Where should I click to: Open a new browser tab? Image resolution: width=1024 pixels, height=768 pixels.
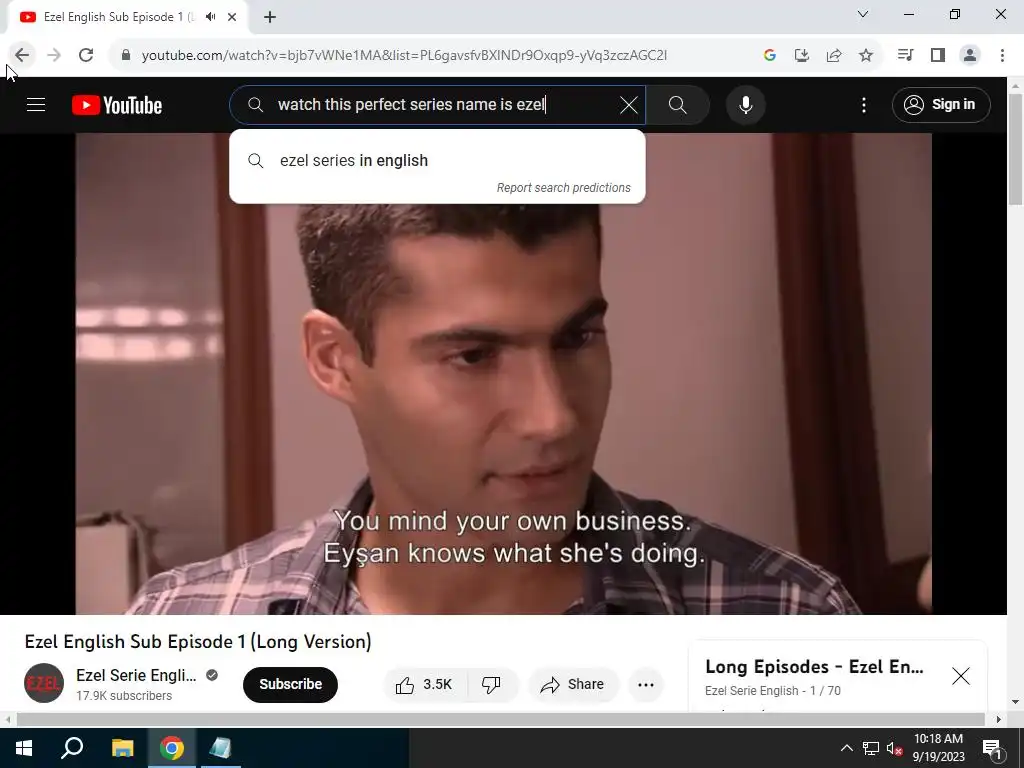270,17
